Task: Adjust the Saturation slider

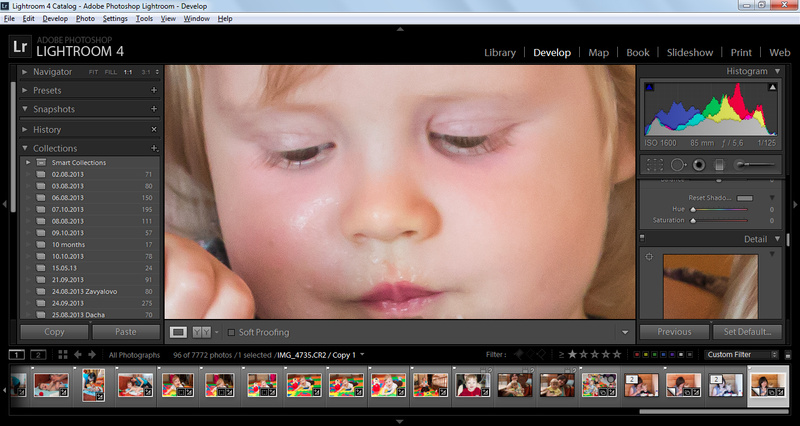Action: pyautogui.click(x=693, y=220)
